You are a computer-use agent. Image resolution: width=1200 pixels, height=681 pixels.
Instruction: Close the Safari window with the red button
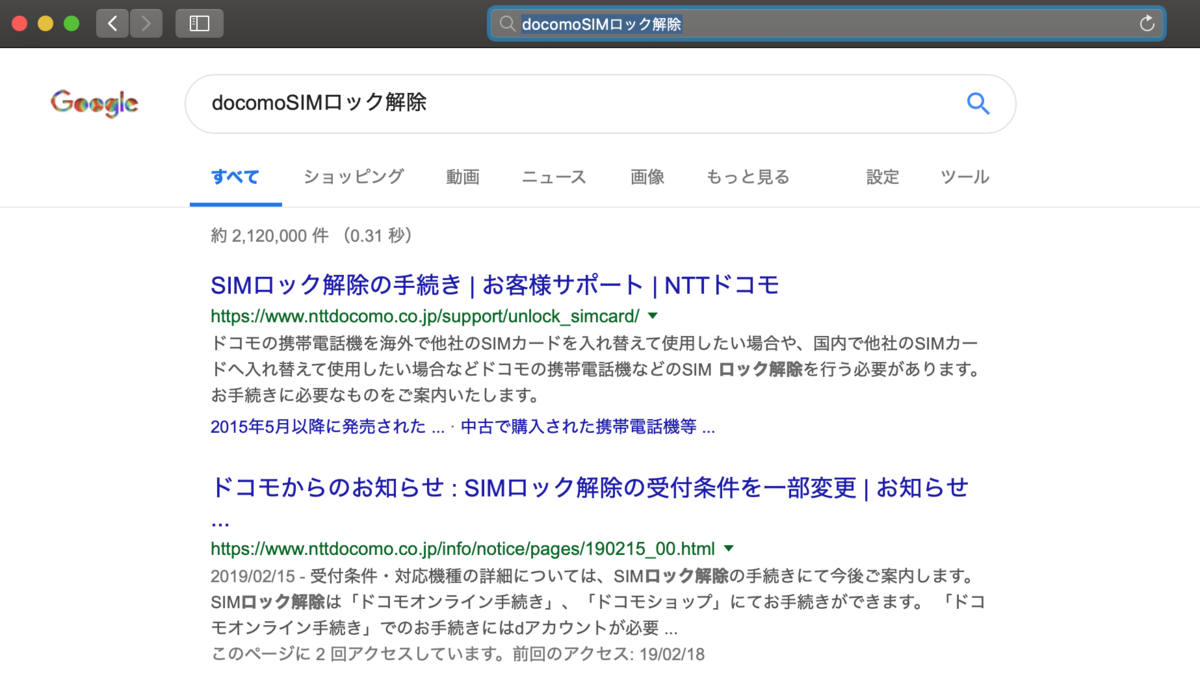[20, 24]
